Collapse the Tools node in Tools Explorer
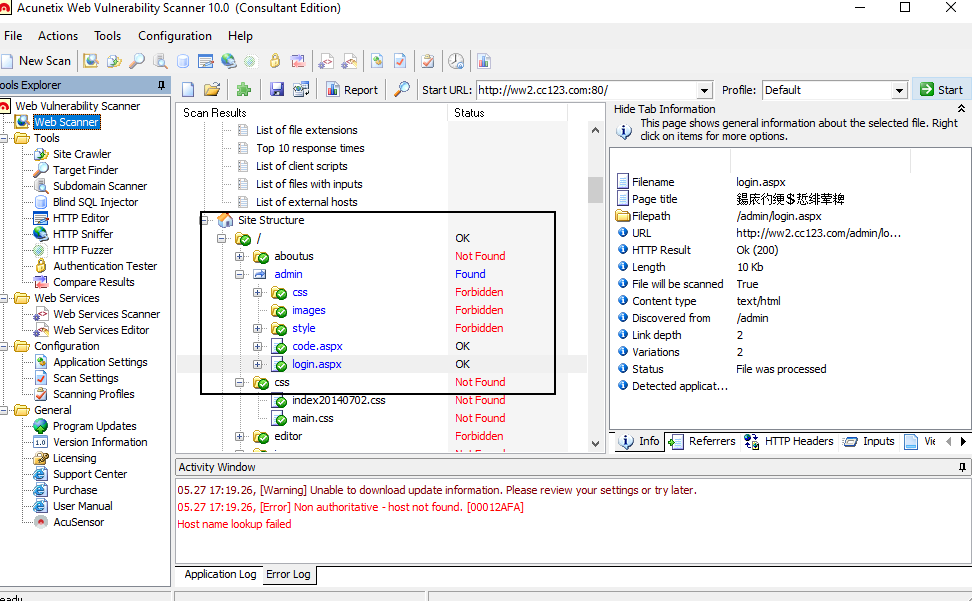The height and width of the screenshot is (601, 972). click(x=4, y=138)
